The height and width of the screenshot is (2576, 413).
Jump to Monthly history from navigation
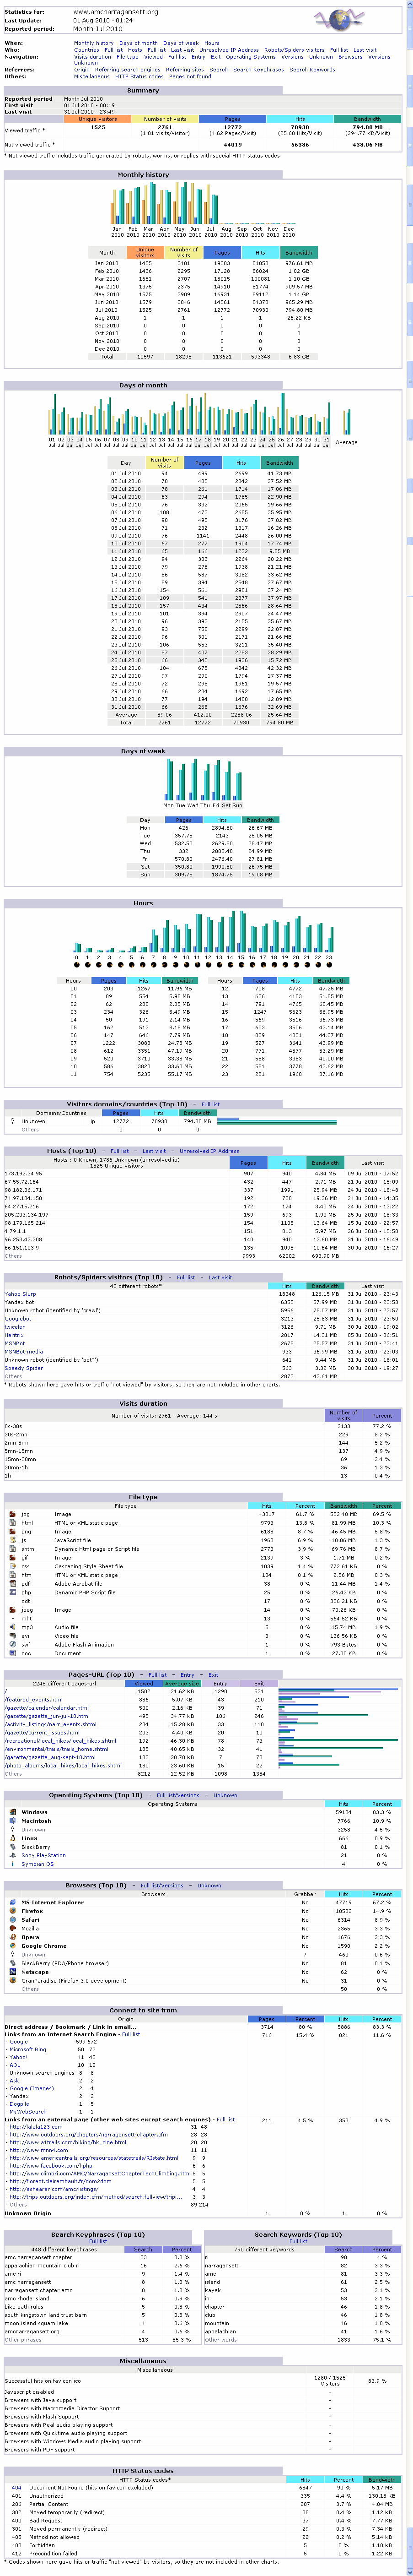click(x=93, y=43)
